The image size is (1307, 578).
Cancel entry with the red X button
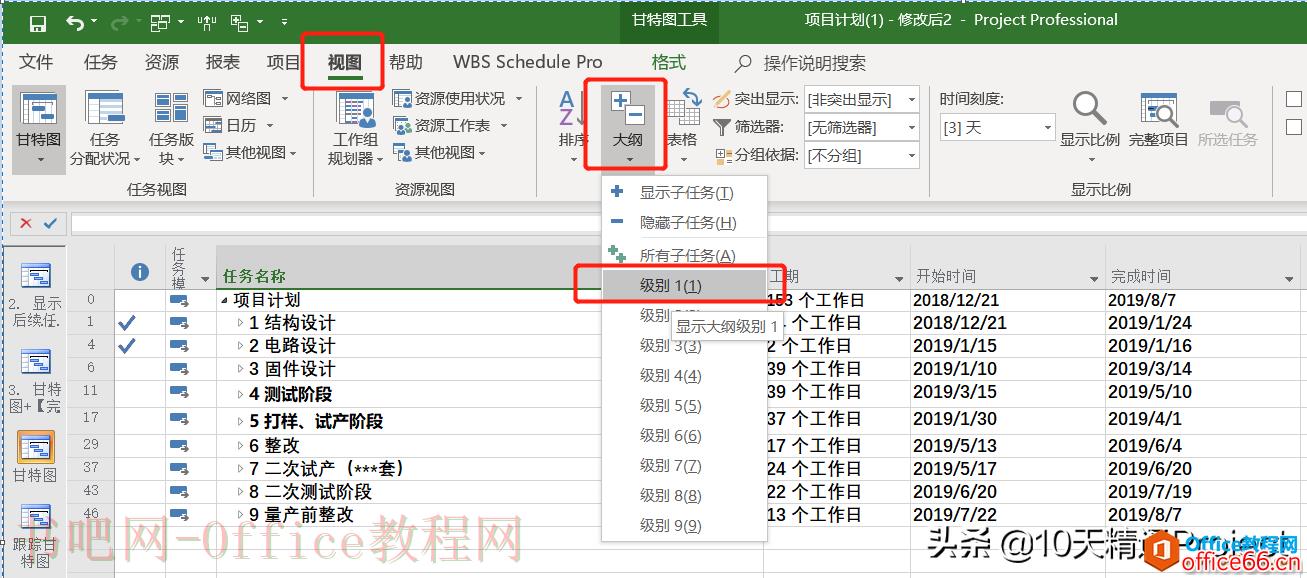25,223
